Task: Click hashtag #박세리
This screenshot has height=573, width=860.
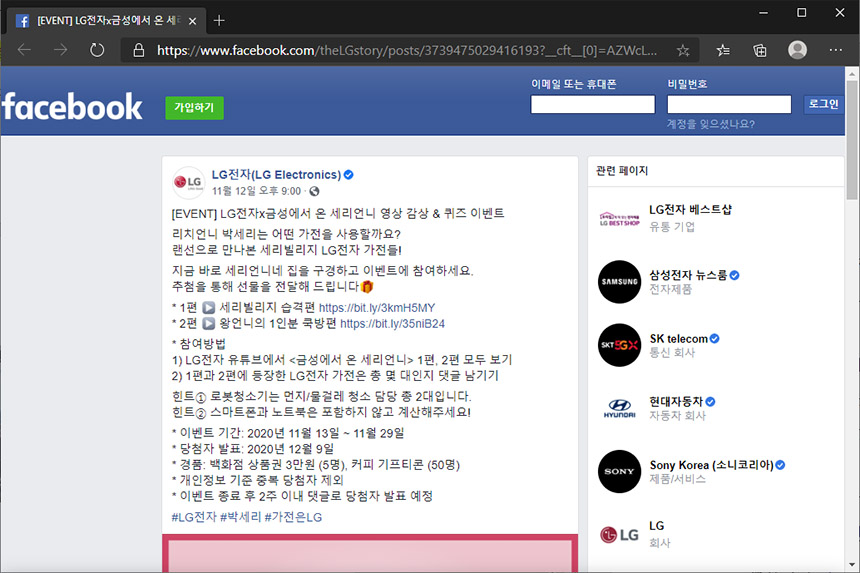Action: (x=240, y=517)
